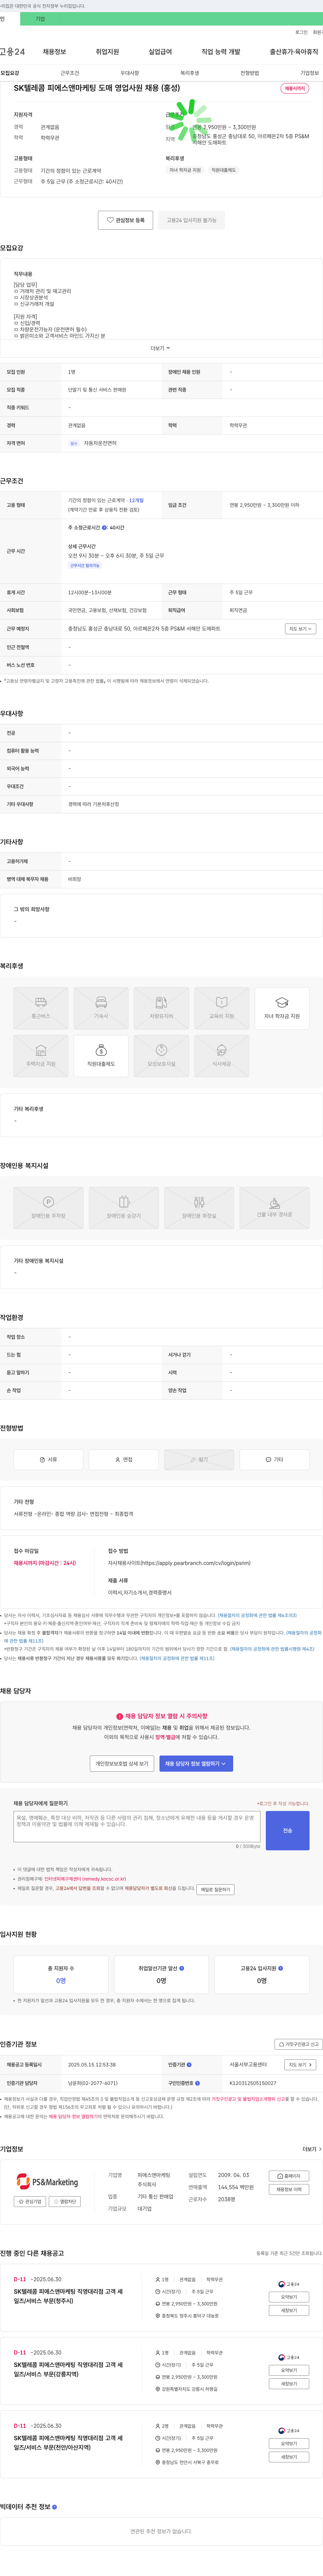
Task: Open the 실업급여 menu
Action: (x=160, y=52)
